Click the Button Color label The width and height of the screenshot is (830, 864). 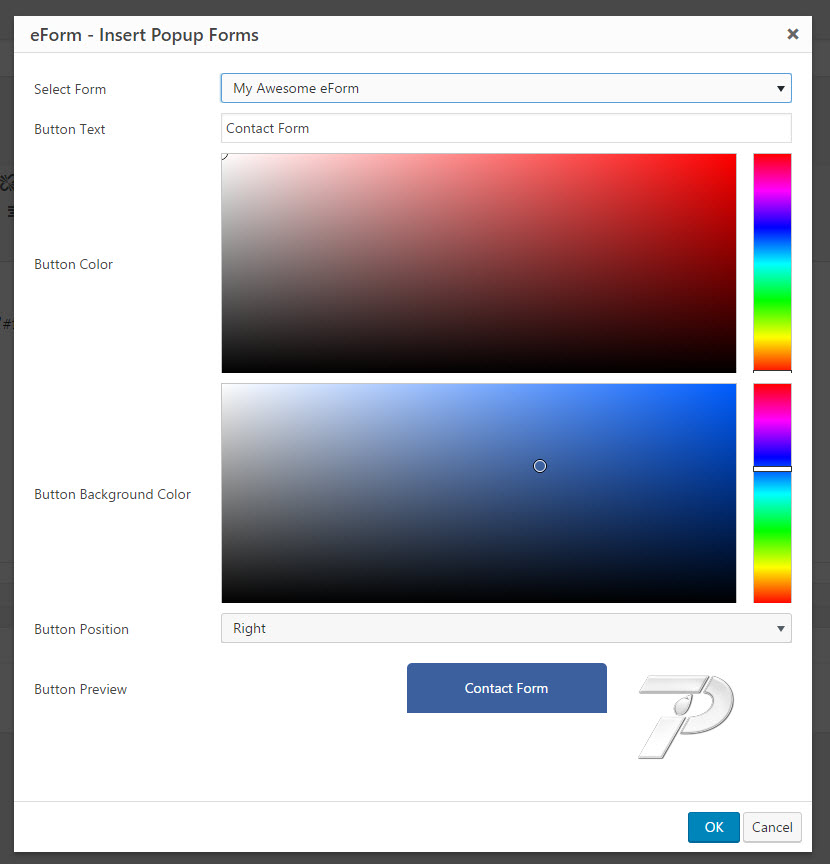73,264
